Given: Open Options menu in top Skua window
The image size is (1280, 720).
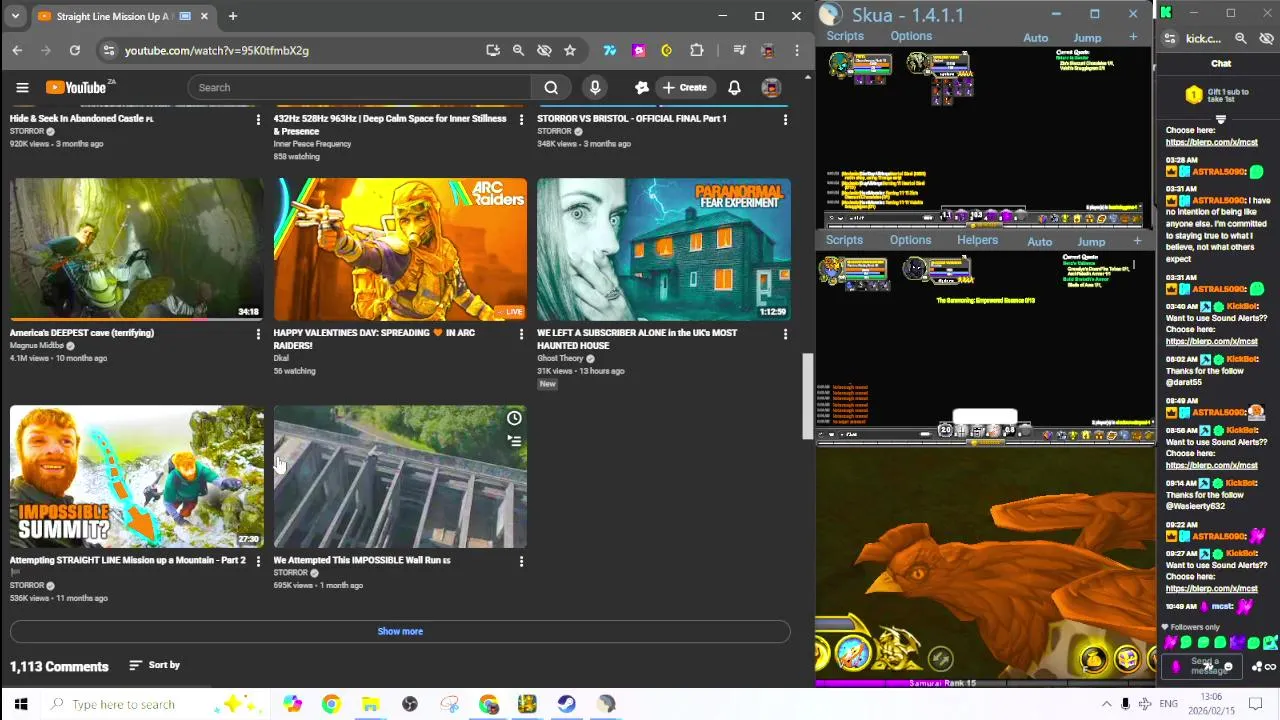Looking at the screenshot, I should 911,36.
